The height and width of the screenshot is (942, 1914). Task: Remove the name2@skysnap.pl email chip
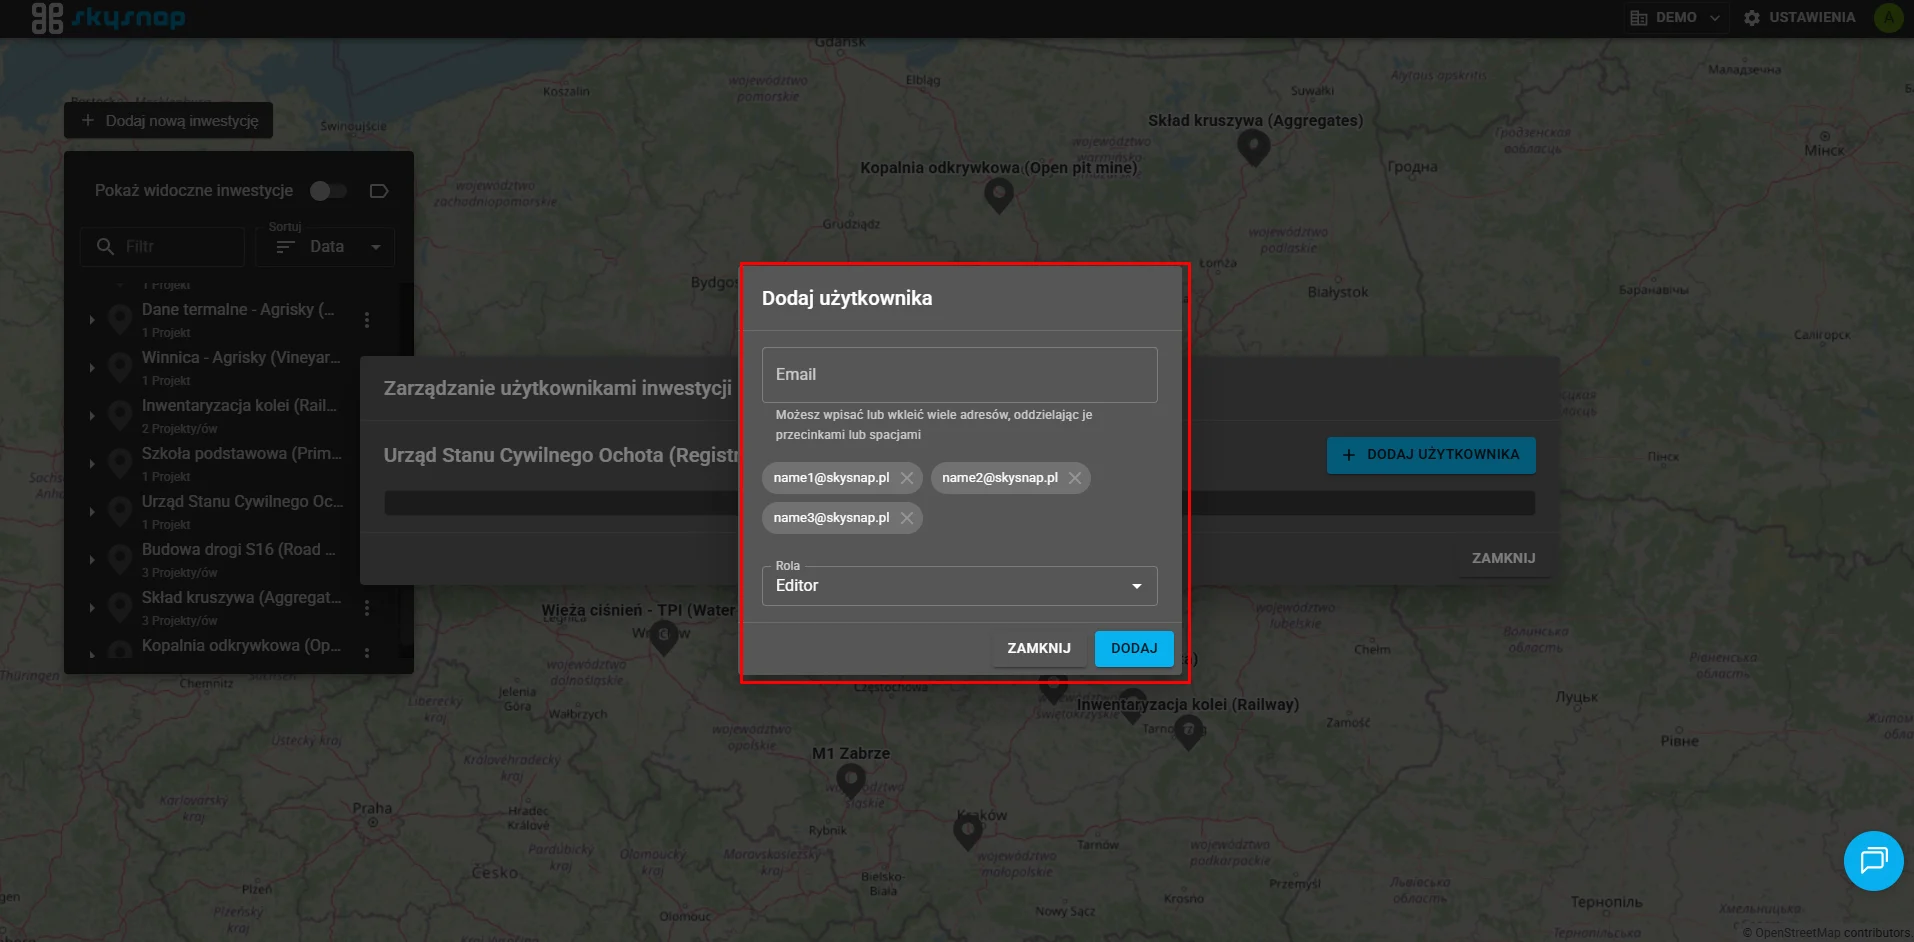(x=1075, y=478)
